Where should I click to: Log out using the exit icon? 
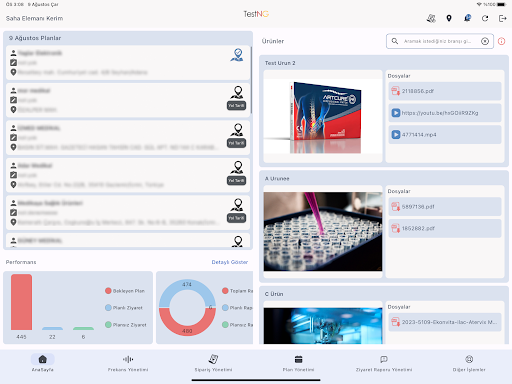tap(502, 18)
